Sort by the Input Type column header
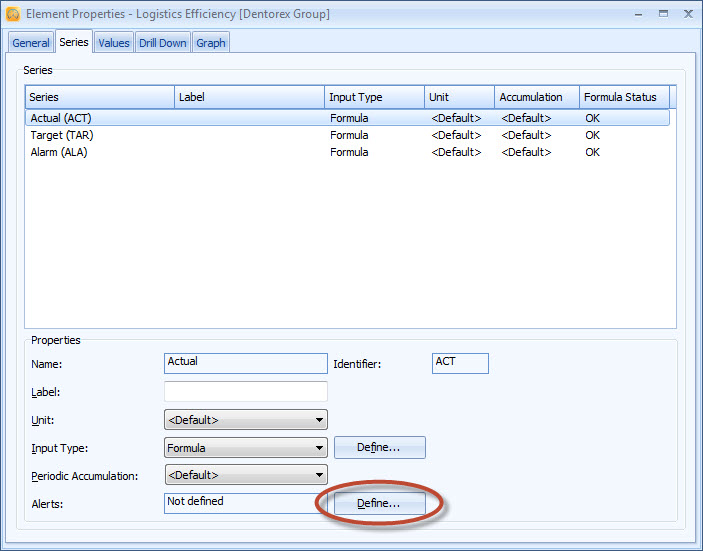 pyautogui.click(x=374, y=97)
